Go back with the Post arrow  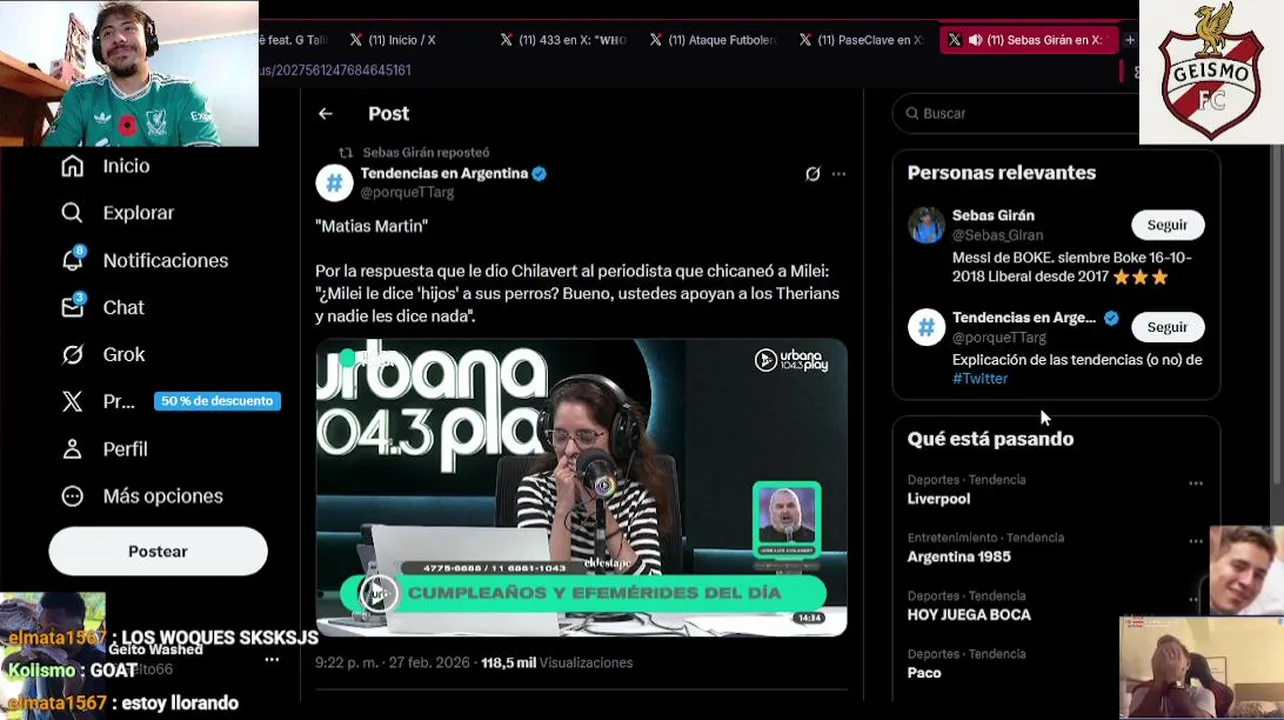pos(325,114)
